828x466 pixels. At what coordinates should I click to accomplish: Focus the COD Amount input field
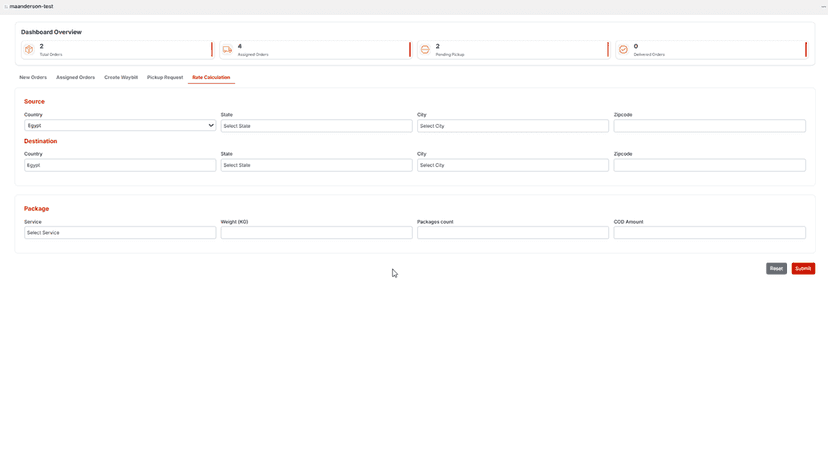point(710,233)
